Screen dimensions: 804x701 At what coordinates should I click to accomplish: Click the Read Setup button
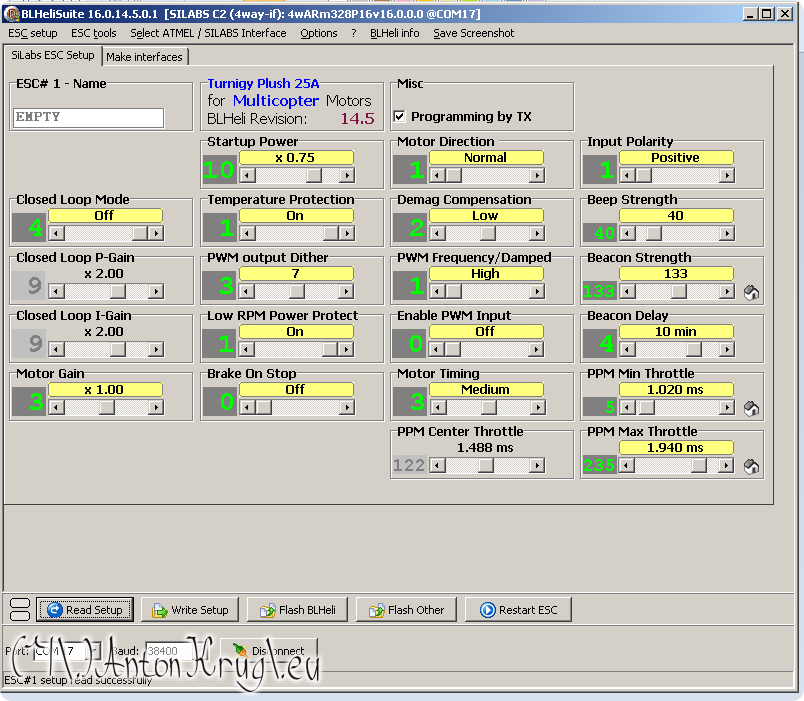click(x=85, y=610)
